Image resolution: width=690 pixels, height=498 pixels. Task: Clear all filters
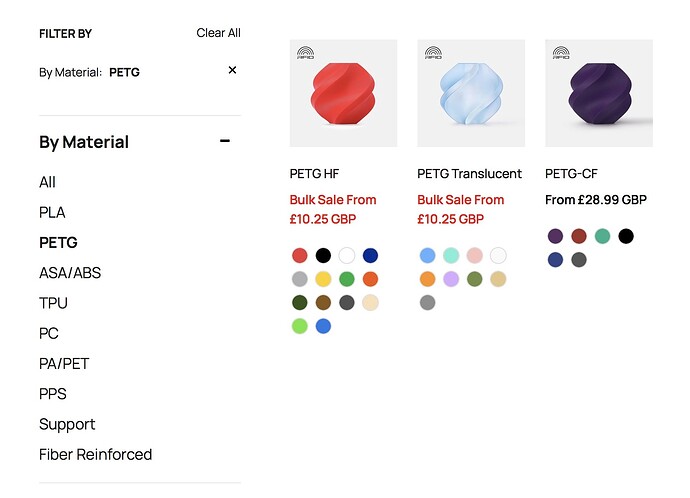[218, 33]
